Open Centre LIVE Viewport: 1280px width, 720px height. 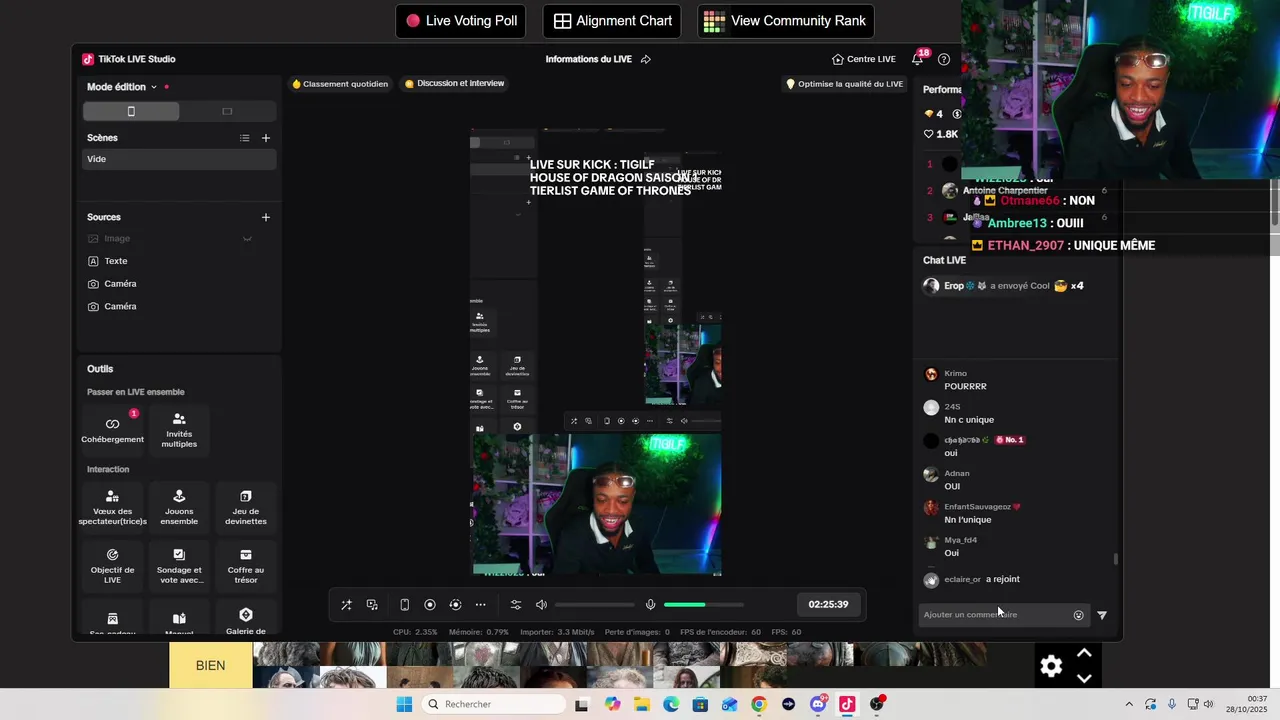pos(864,59)
